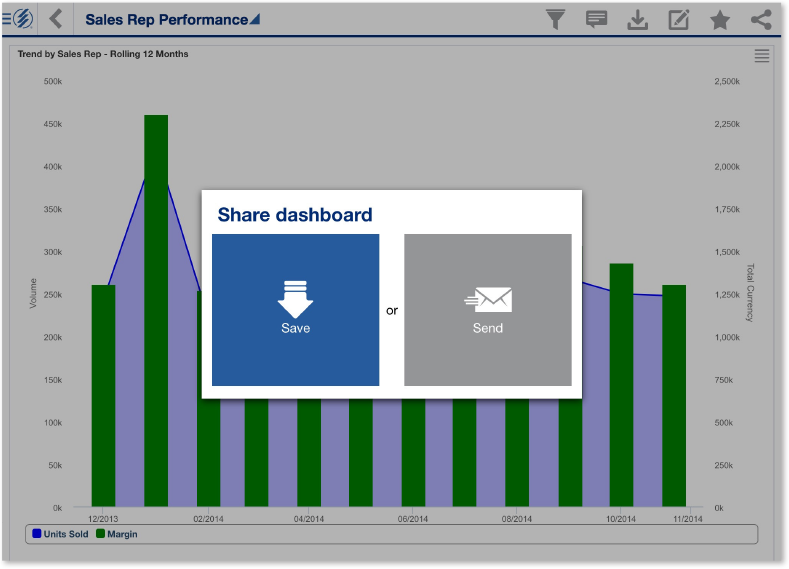
Task: Mark dashboard as favorite with star icon
Action: pyautogui.click(x=720, y=20)
